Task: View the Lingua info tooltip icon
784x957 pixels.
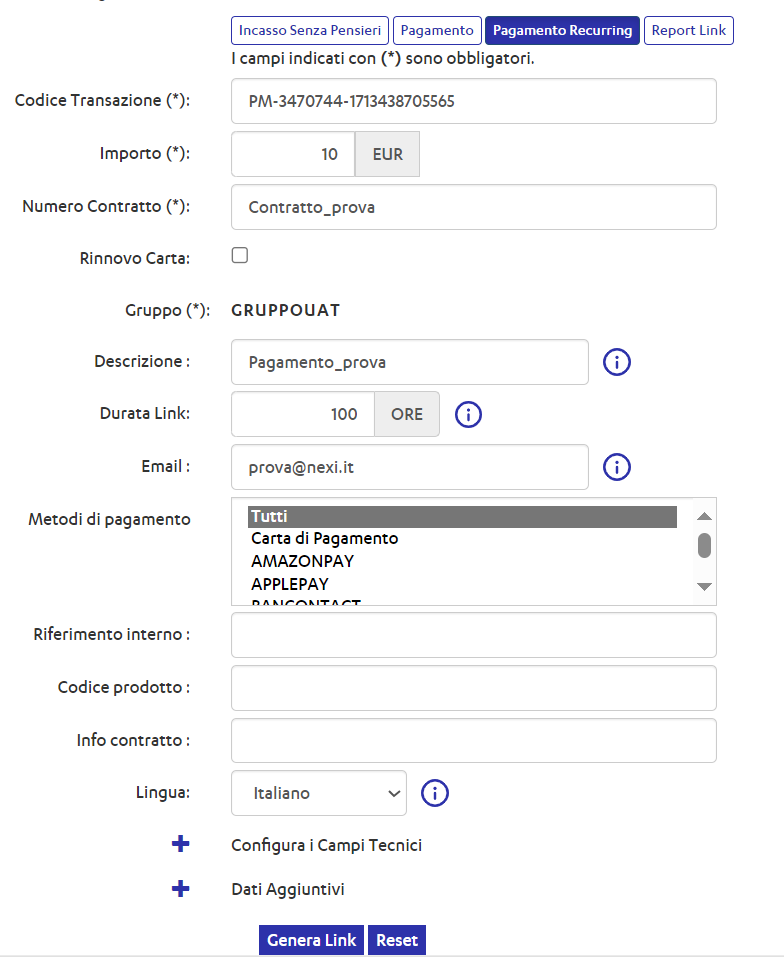Action: click(x=435, y=793)
